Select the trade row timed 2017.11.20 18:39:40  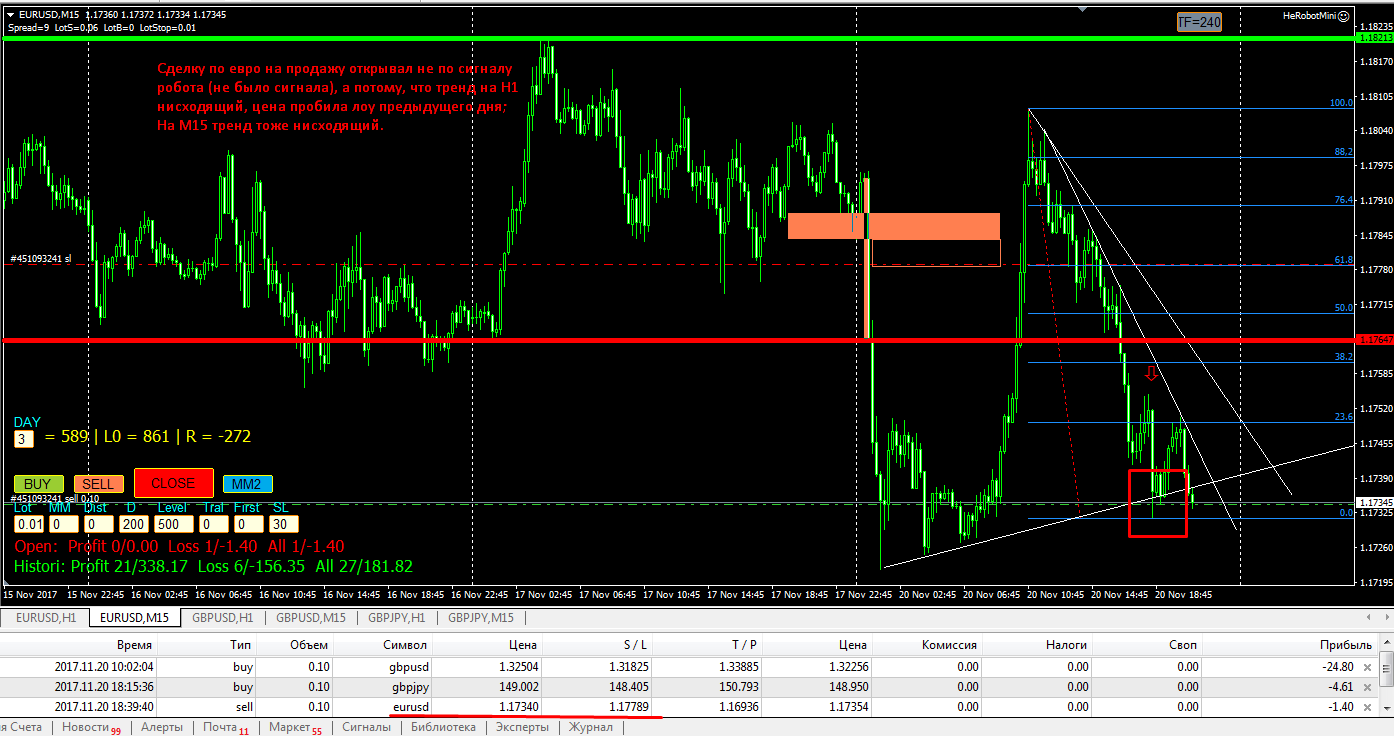(690, 707)
